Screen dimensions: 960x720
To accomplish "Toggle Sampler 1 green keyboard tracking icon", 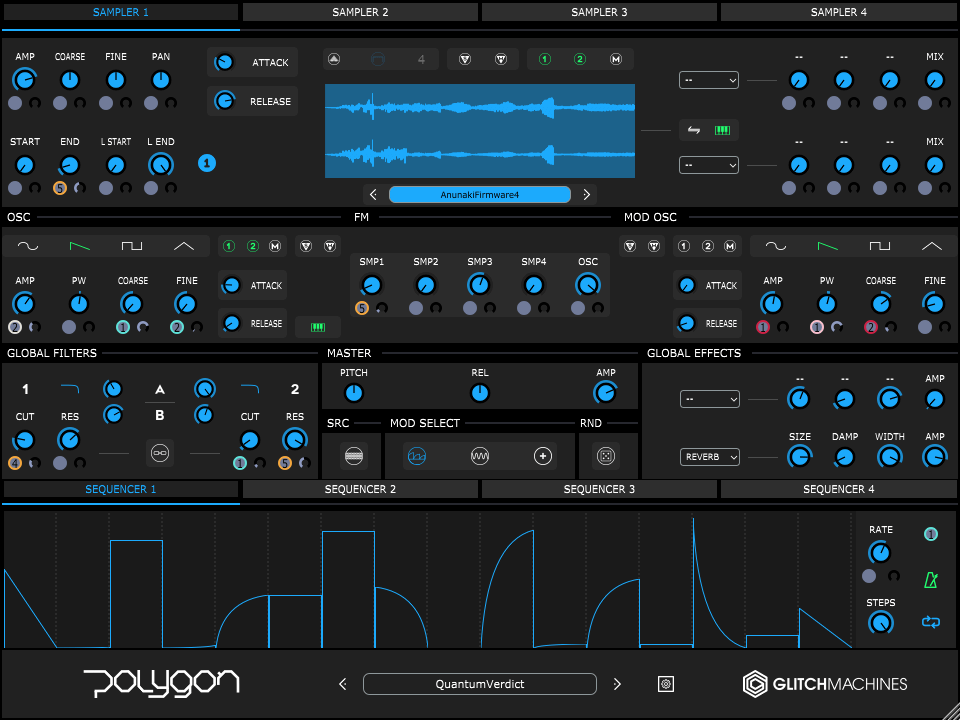I will click(x=722, y=130).
